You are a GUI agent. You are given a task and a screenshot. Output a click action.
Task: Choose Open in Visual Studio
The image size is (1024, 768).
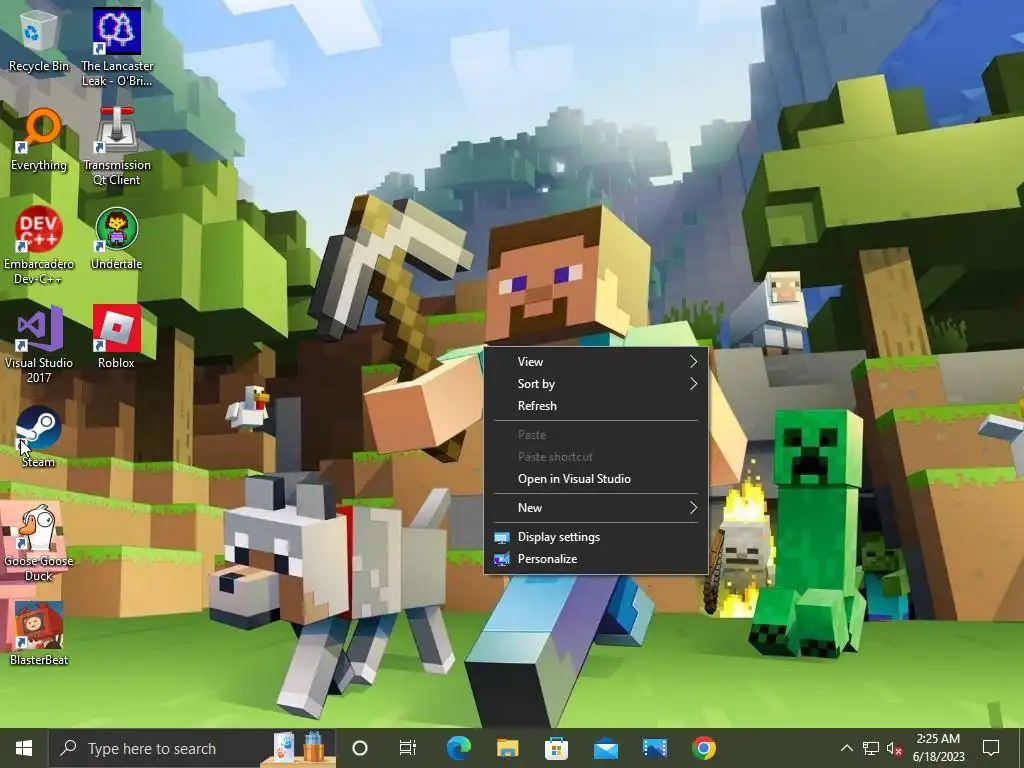click(x=596, y=479)
